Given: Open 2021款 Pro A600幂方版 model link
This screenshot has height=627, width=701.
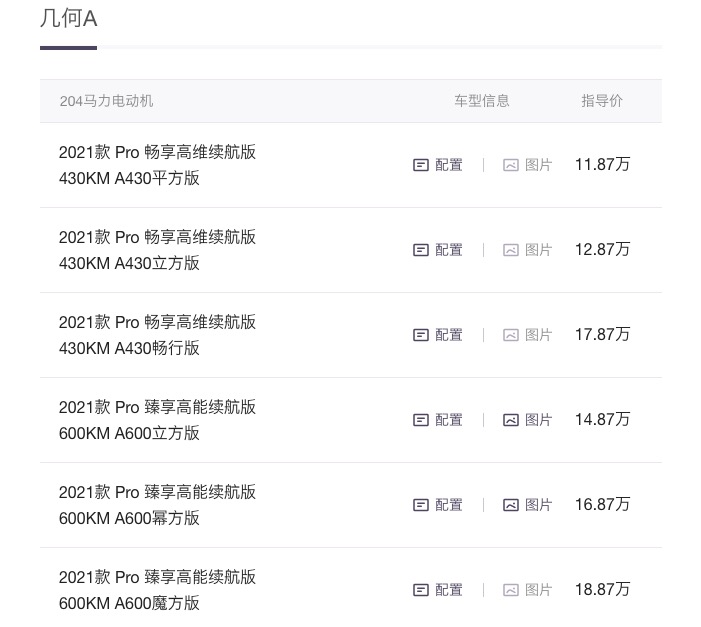Looking at the screenshot, I should (x=157, y=505).
